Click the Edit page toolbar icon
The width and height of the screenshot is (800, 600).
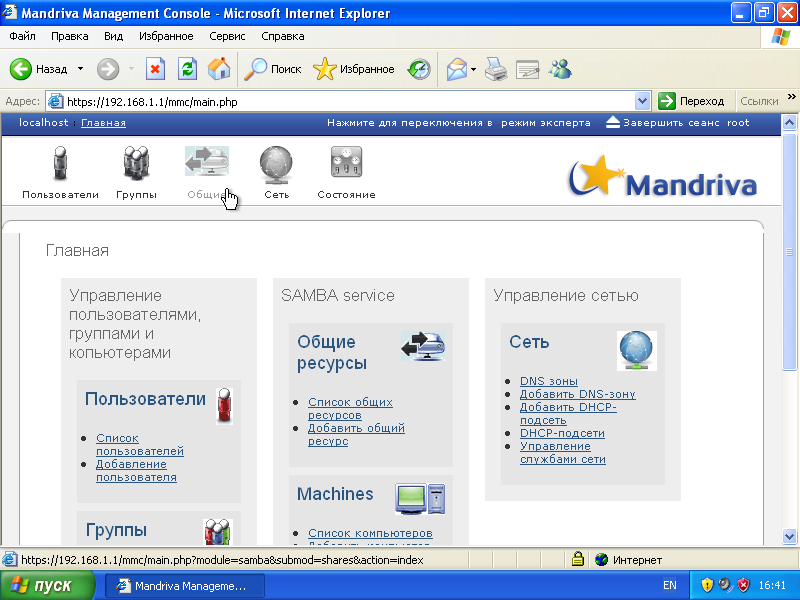click(x=528, y=69)
